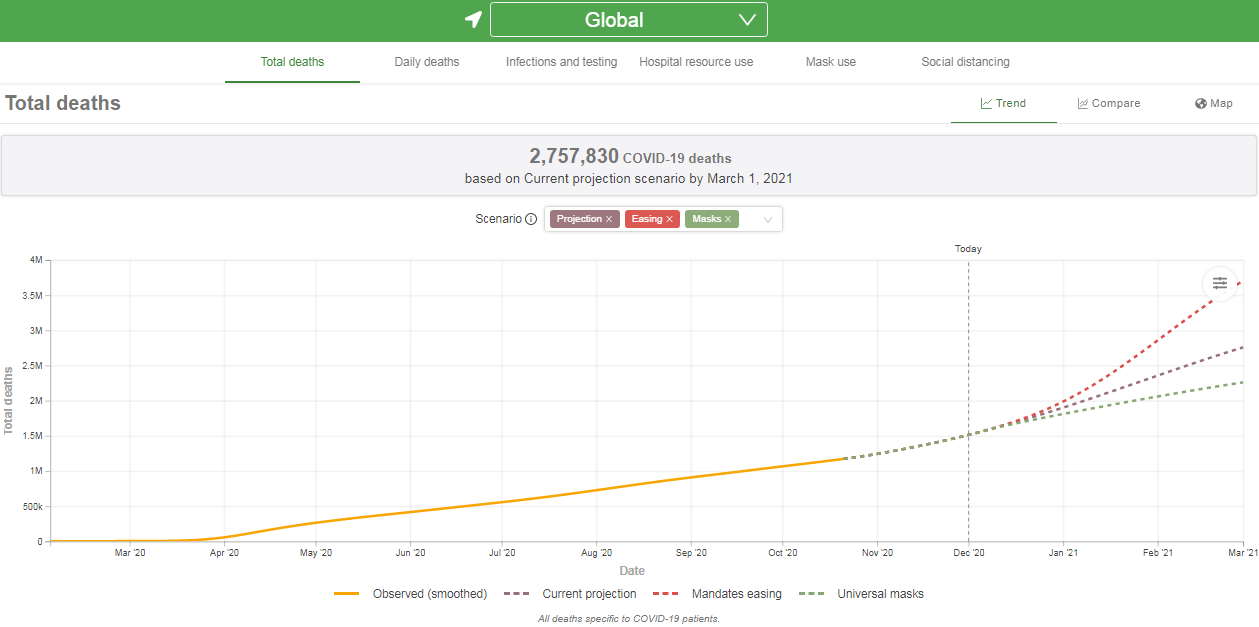
Task: Select the Trend view
Action: coord(1003,103)
